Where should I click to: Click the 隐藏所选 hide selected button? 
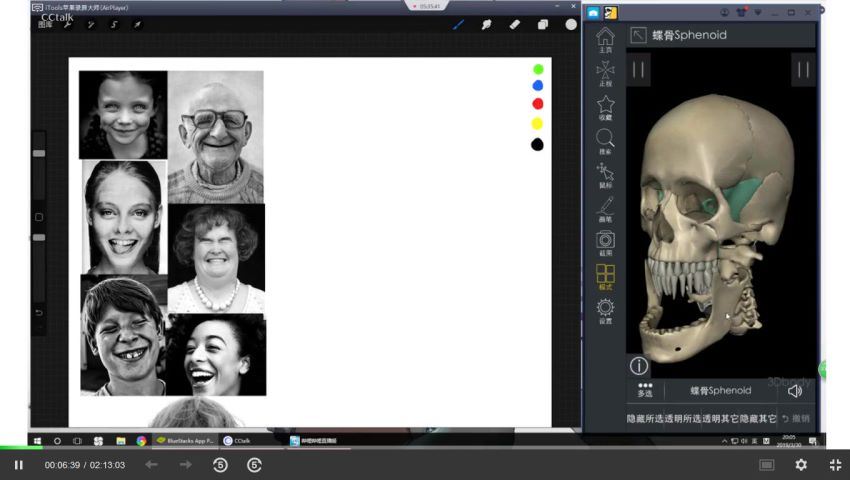click(645, 419)
